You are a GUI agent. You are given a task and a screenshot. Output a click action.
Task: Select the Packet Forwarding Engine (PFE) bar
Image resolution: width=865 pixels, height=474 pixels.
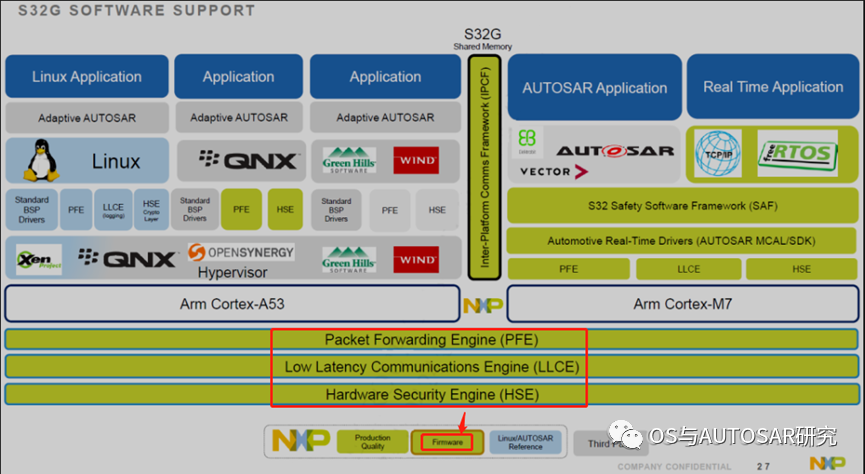coord(431,339)
